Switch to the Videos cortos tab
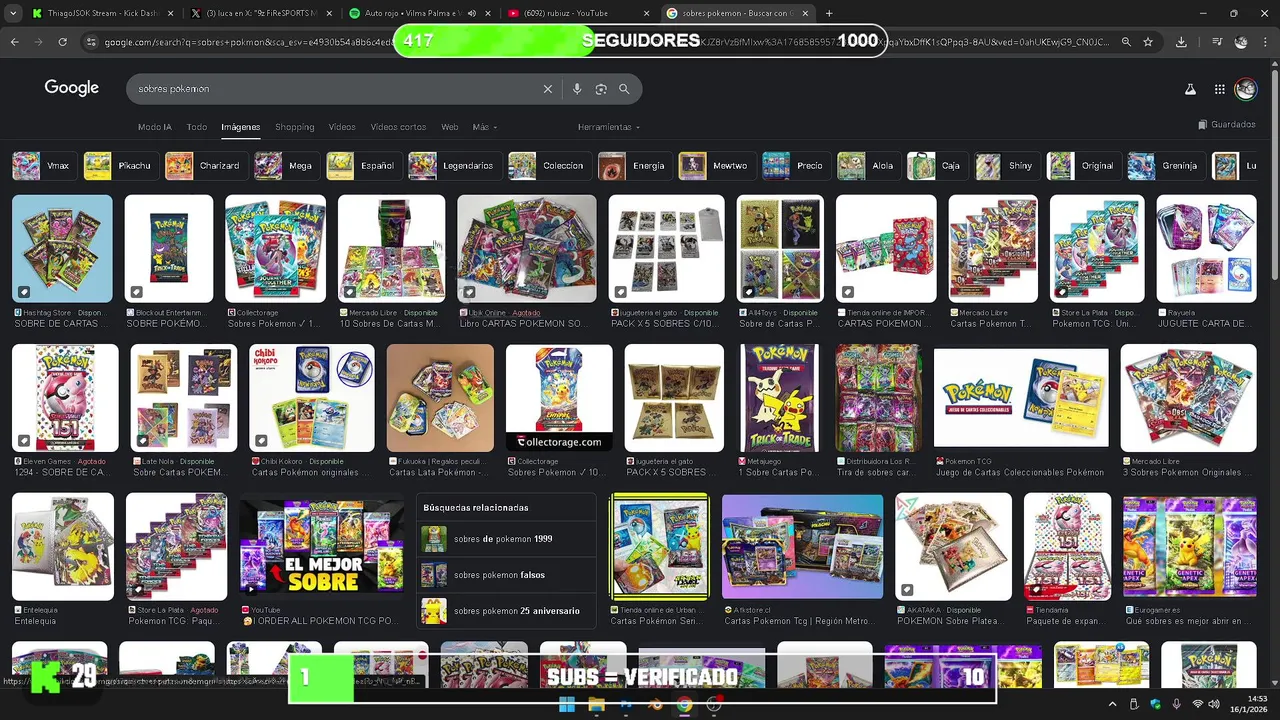 (x=398, y=127)
